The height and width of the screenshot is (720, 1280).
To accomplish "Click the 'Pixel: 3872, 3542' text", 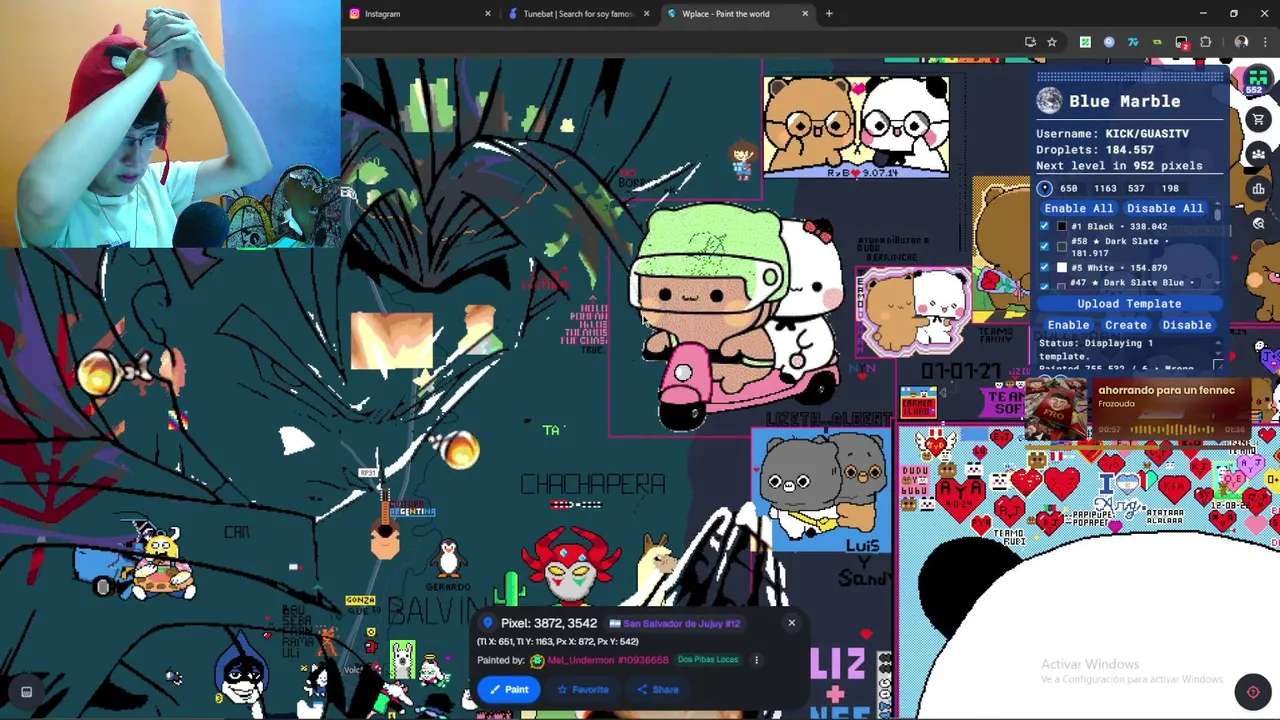I will pyautogui.click(x=548, y=623).
